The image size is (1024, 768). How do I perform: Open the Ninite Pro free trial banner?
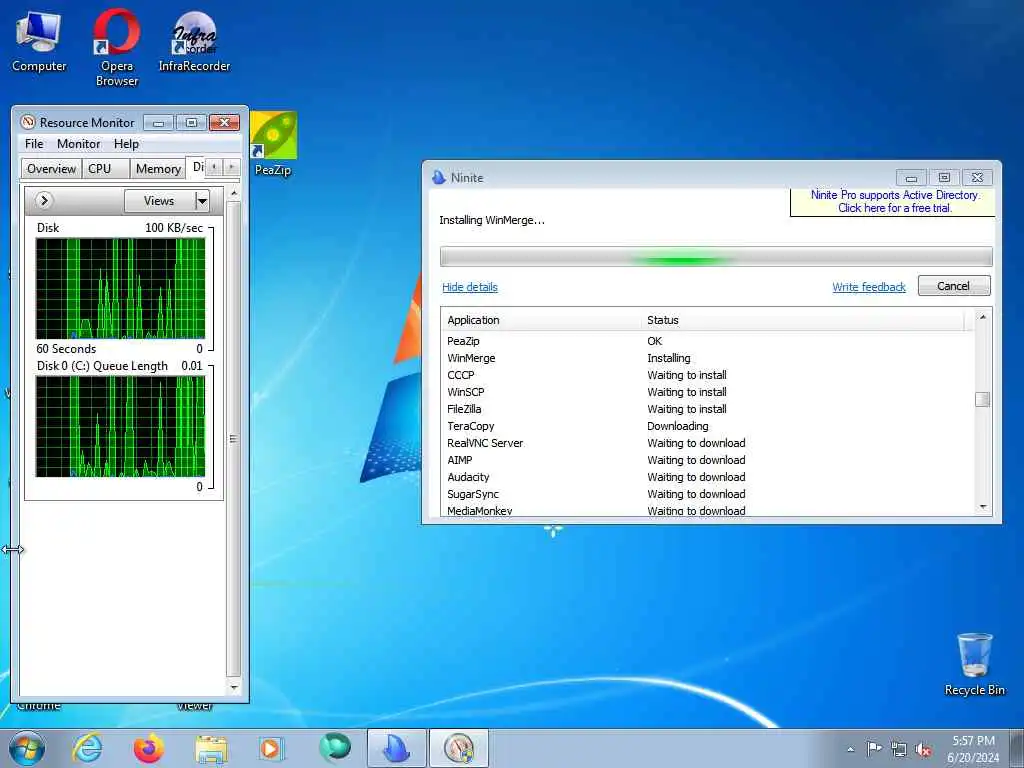pyautogui.click(x=894, y=202)
